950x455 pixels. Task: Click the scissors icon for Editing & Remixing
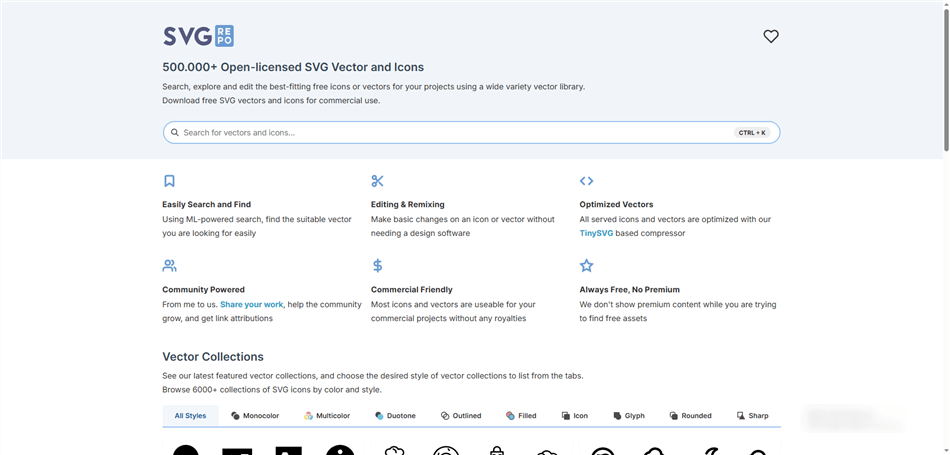(x=377, y=181)
